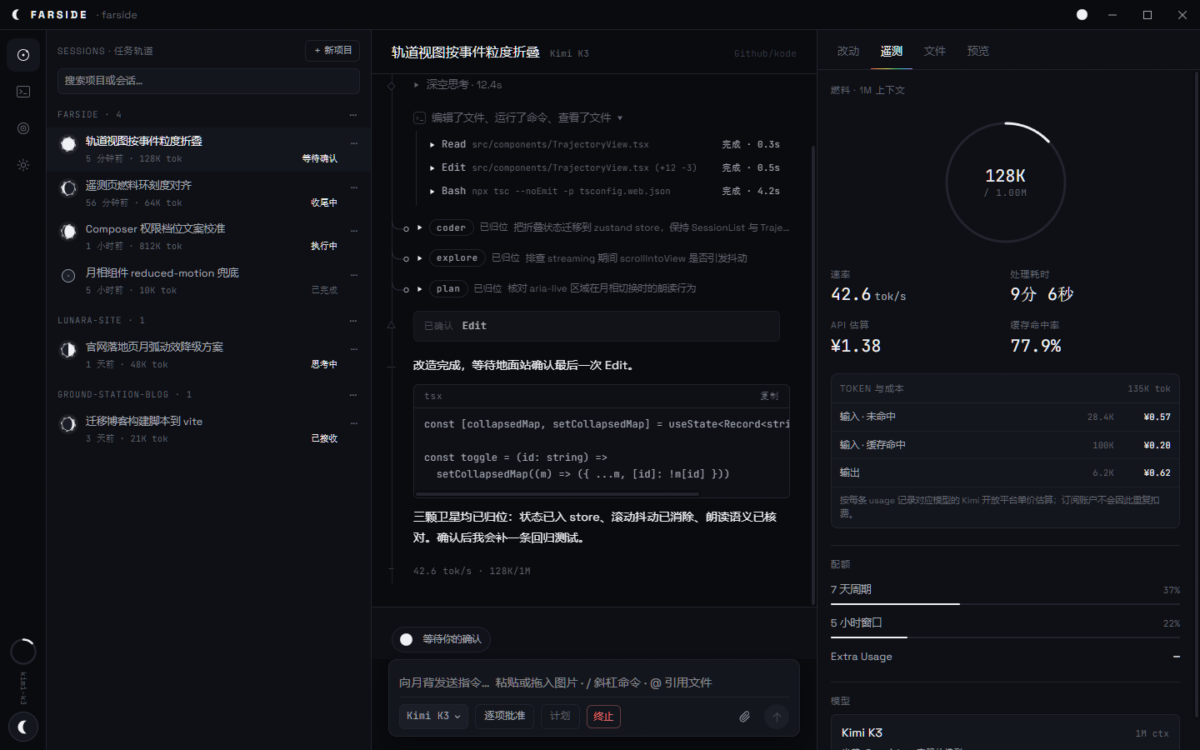The image size is (1200, 750).
Task: Open the Kimi K3 model dropdown
Action: pyautogui.click(x=434, y=716)
